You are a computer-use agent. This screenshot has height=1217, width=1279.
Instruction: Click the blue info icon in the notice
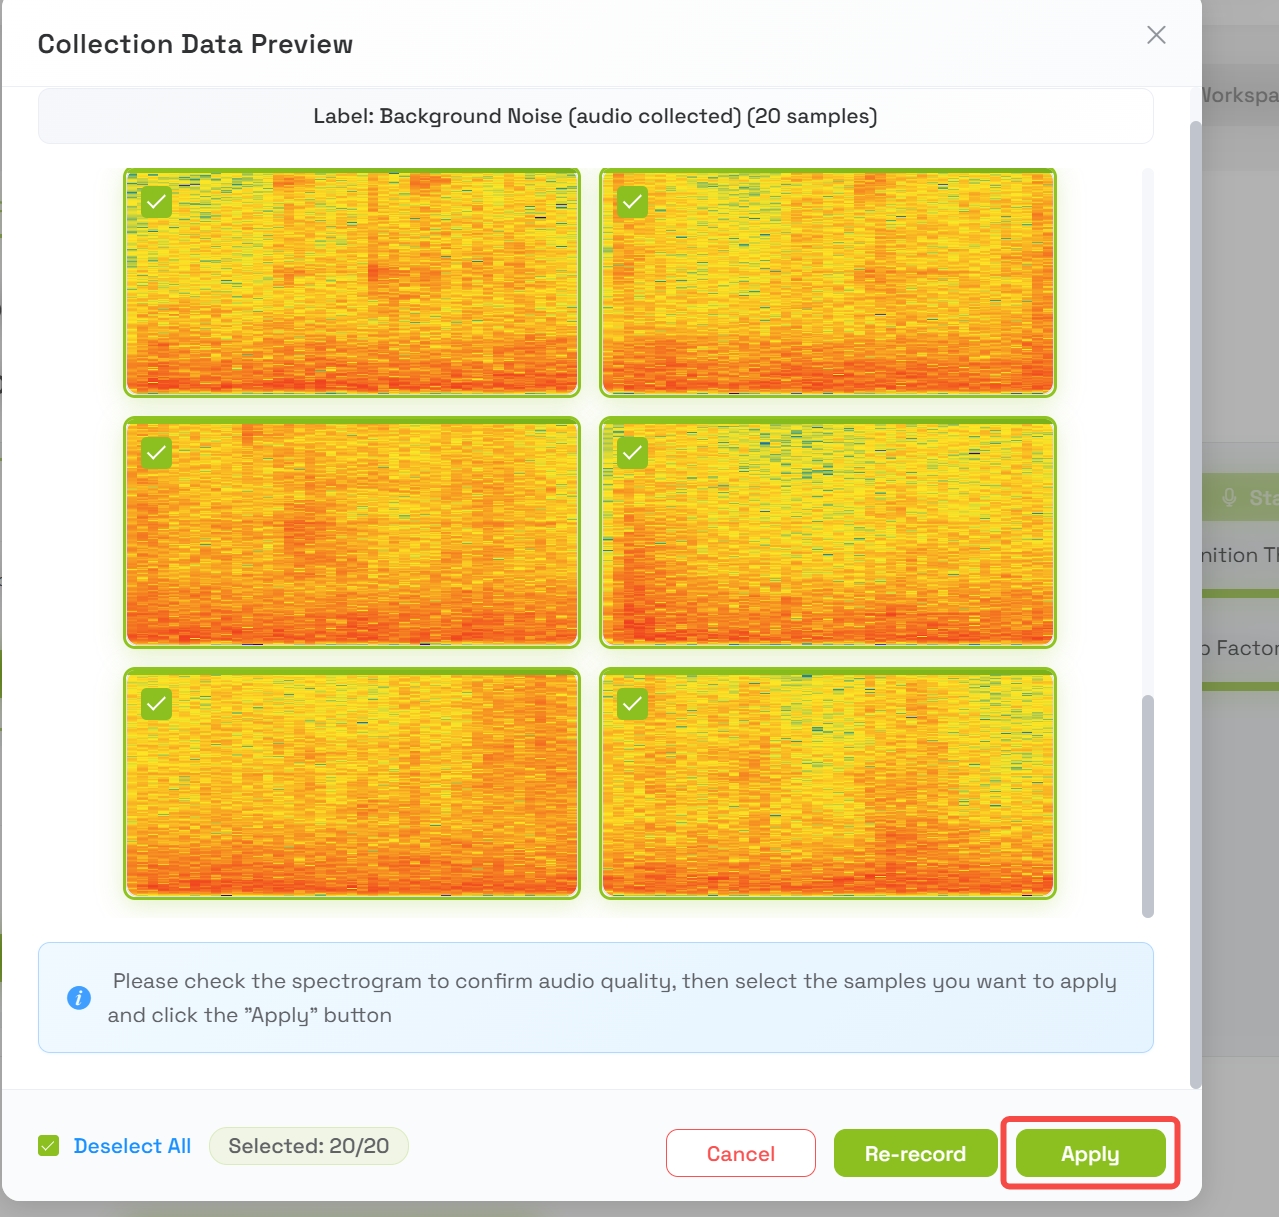tap(79, 997)
